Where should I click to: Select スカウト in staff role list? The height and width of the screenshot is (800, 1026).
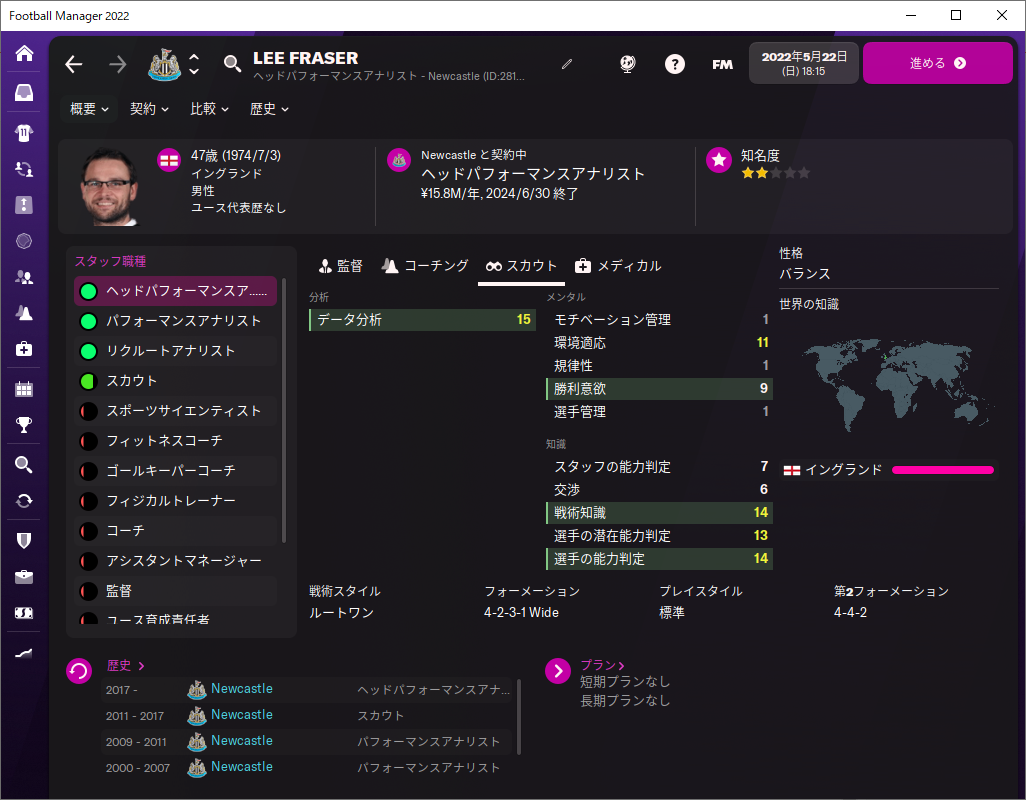coord(175,381)
